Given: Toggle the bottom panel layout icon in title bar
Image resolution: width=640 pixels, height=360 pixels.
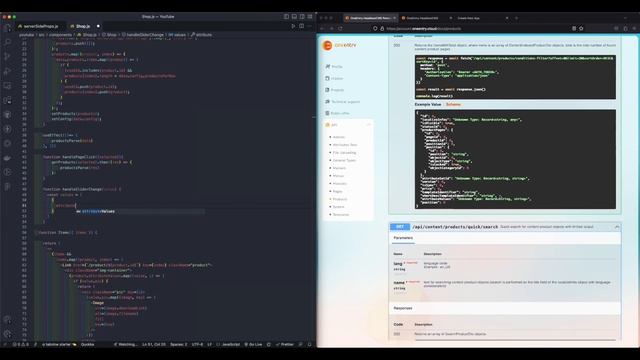Looking at the screenshot, I should coord(294,17).
